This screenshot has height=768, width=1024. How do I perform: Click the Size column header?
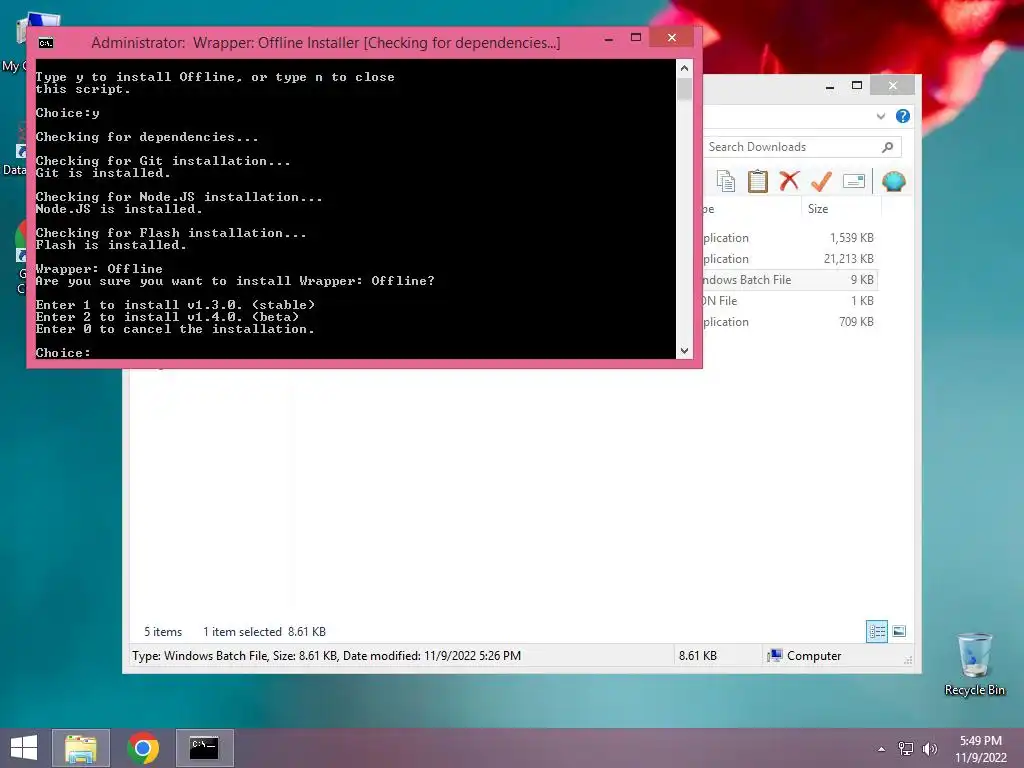coord(841,209)
